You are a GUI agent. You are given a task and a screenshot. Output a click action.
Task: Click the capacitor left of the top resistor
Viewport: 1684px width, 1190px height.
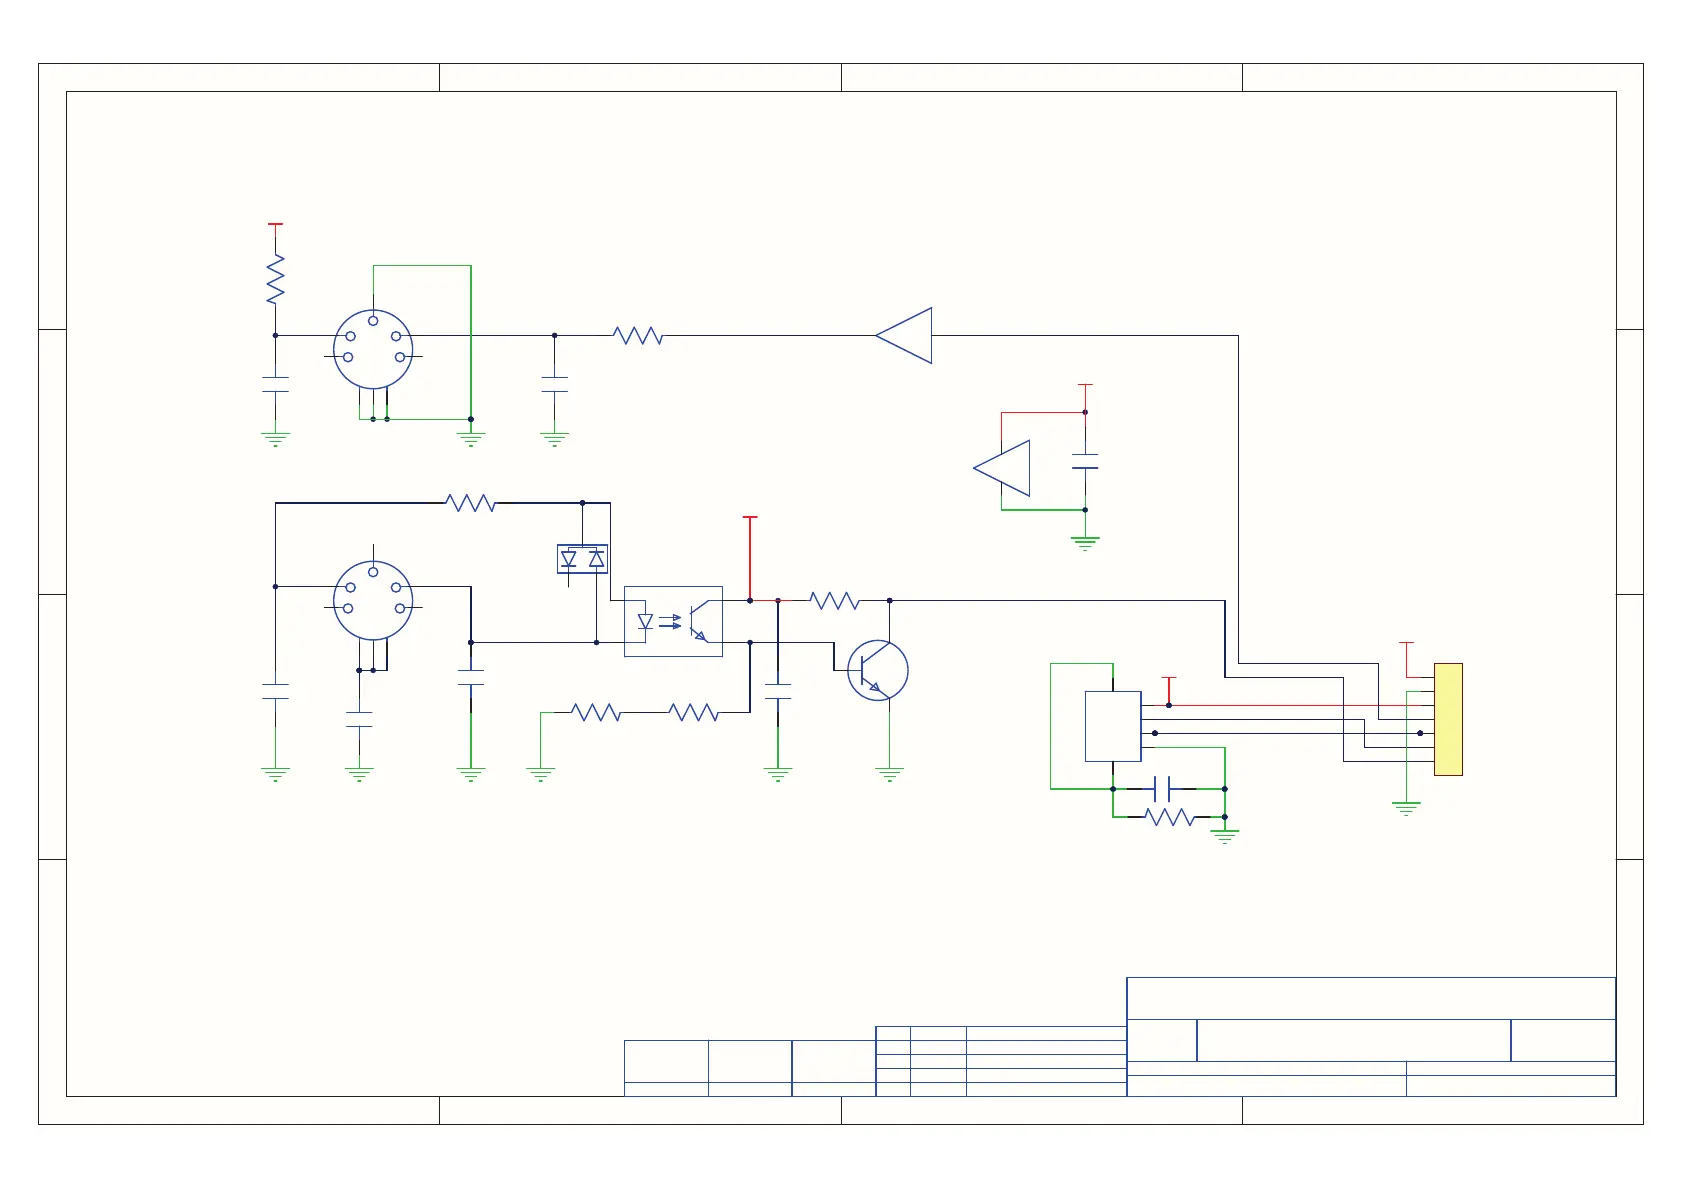click(x=554, y=384)
